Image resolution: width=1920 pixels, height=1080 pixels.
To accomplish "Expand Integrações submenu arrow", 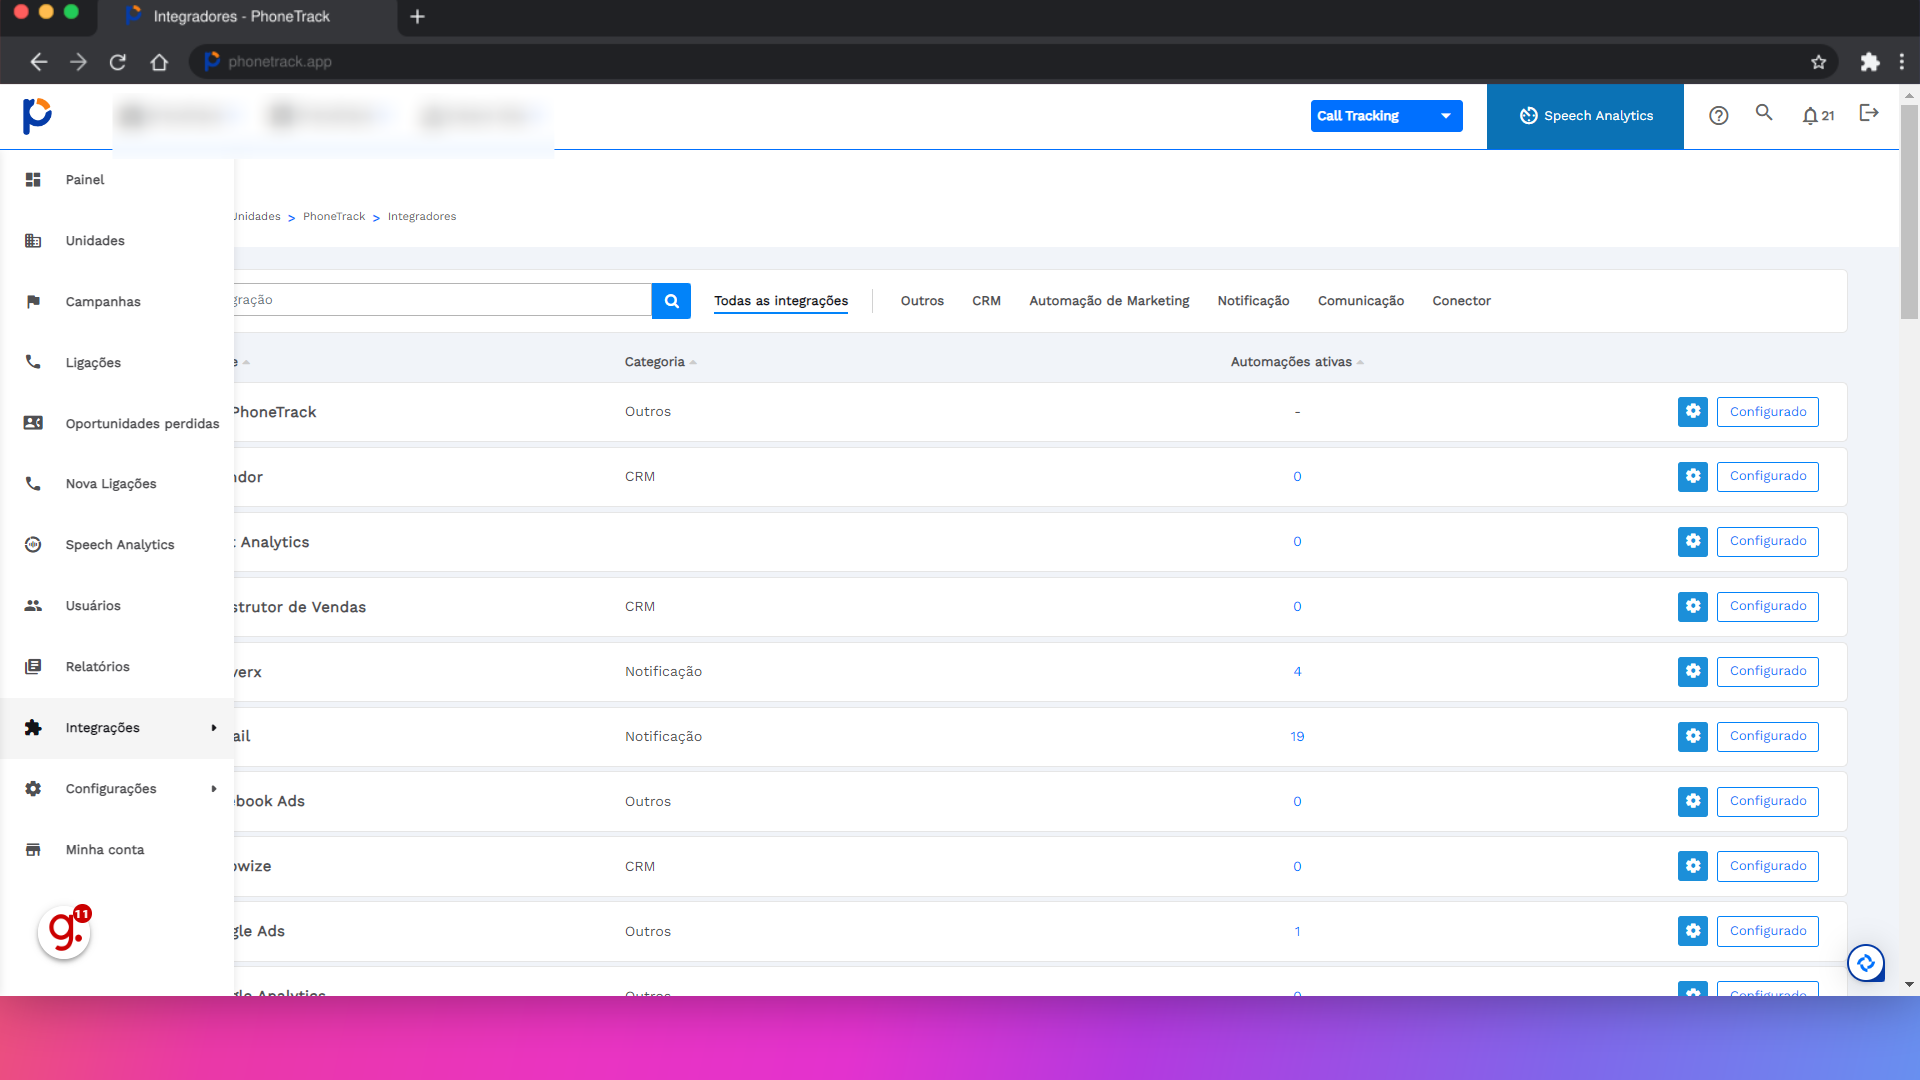I will click(x=214, y=728).
